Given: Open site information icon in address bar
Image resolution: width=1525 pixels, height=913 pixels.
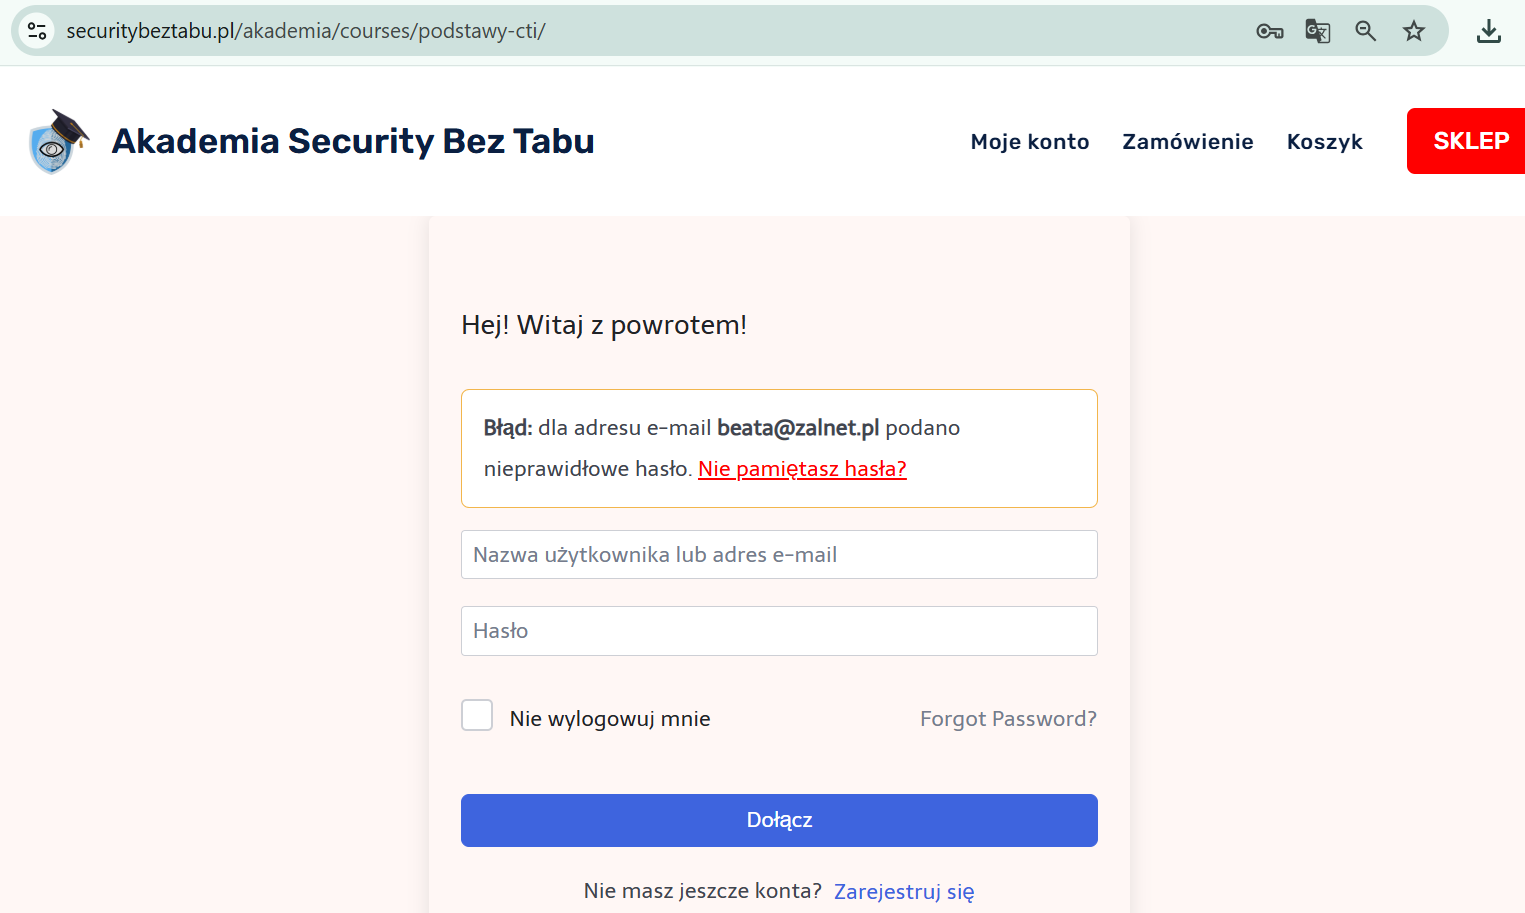Looking at the screenshot, I should (x=37, y=31).
